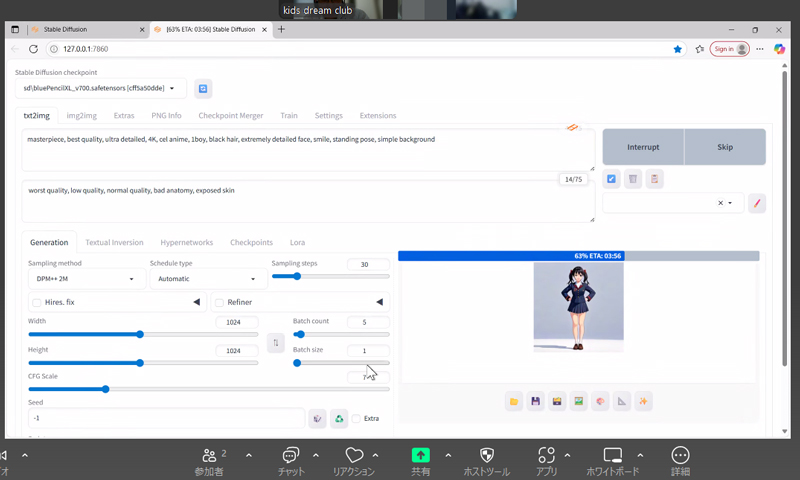Open the Extensions tab
Viewport: 800px width, 480px height.
[x=378, y=116]
